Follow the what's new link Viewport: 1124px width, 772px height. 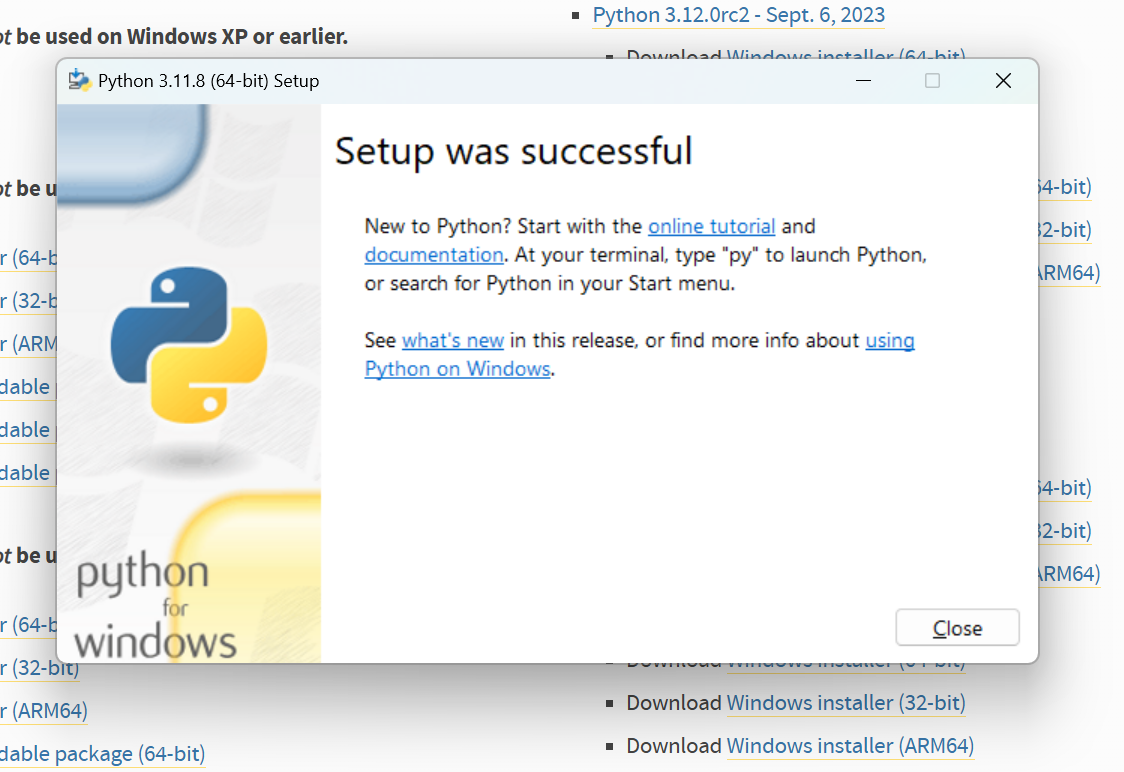click(x=452, y=340)
